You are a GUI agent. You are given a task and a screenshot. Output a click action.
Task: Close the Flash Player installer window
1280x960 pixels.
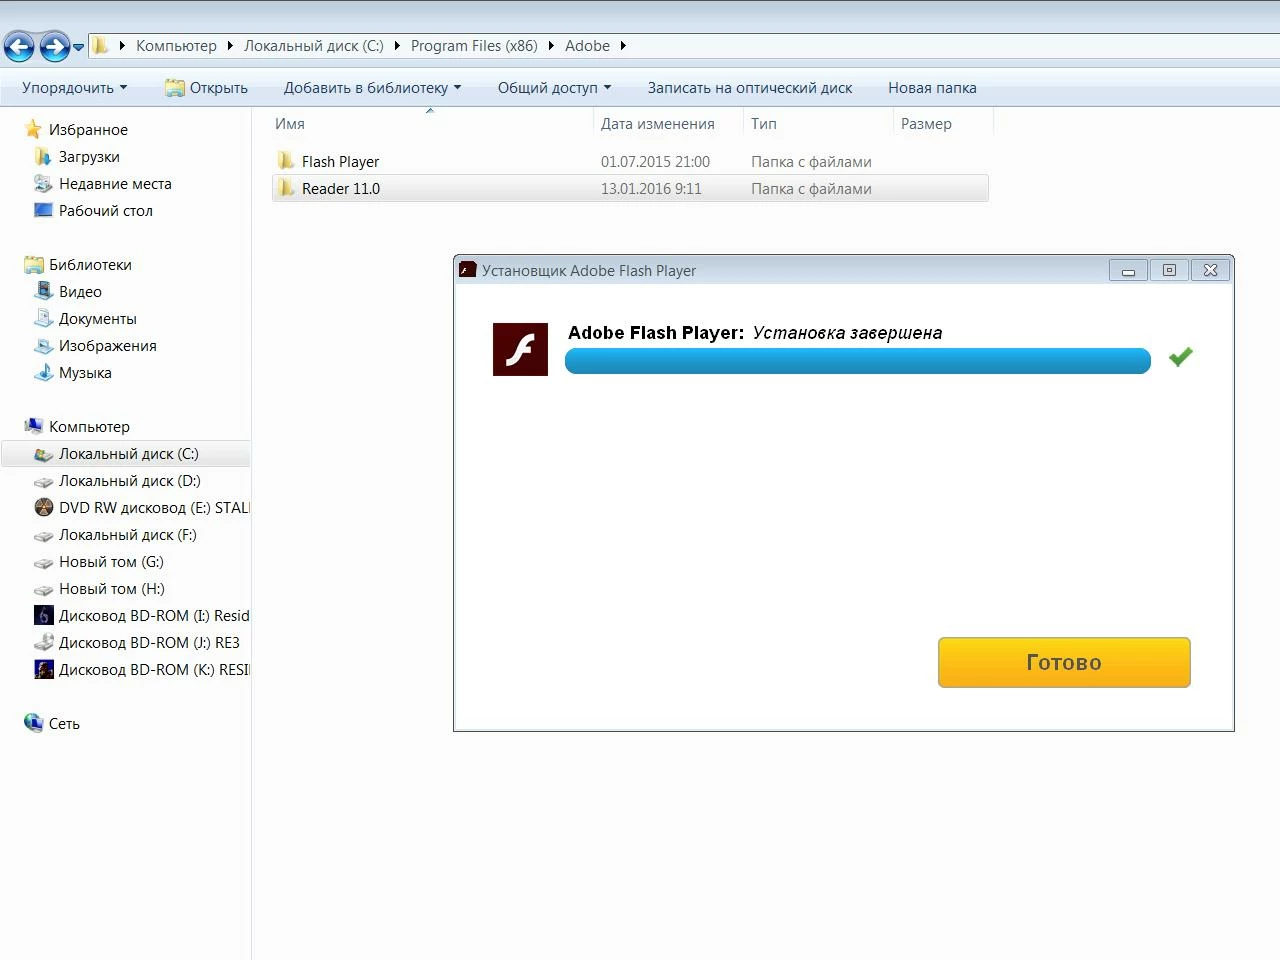[1210, 270]
